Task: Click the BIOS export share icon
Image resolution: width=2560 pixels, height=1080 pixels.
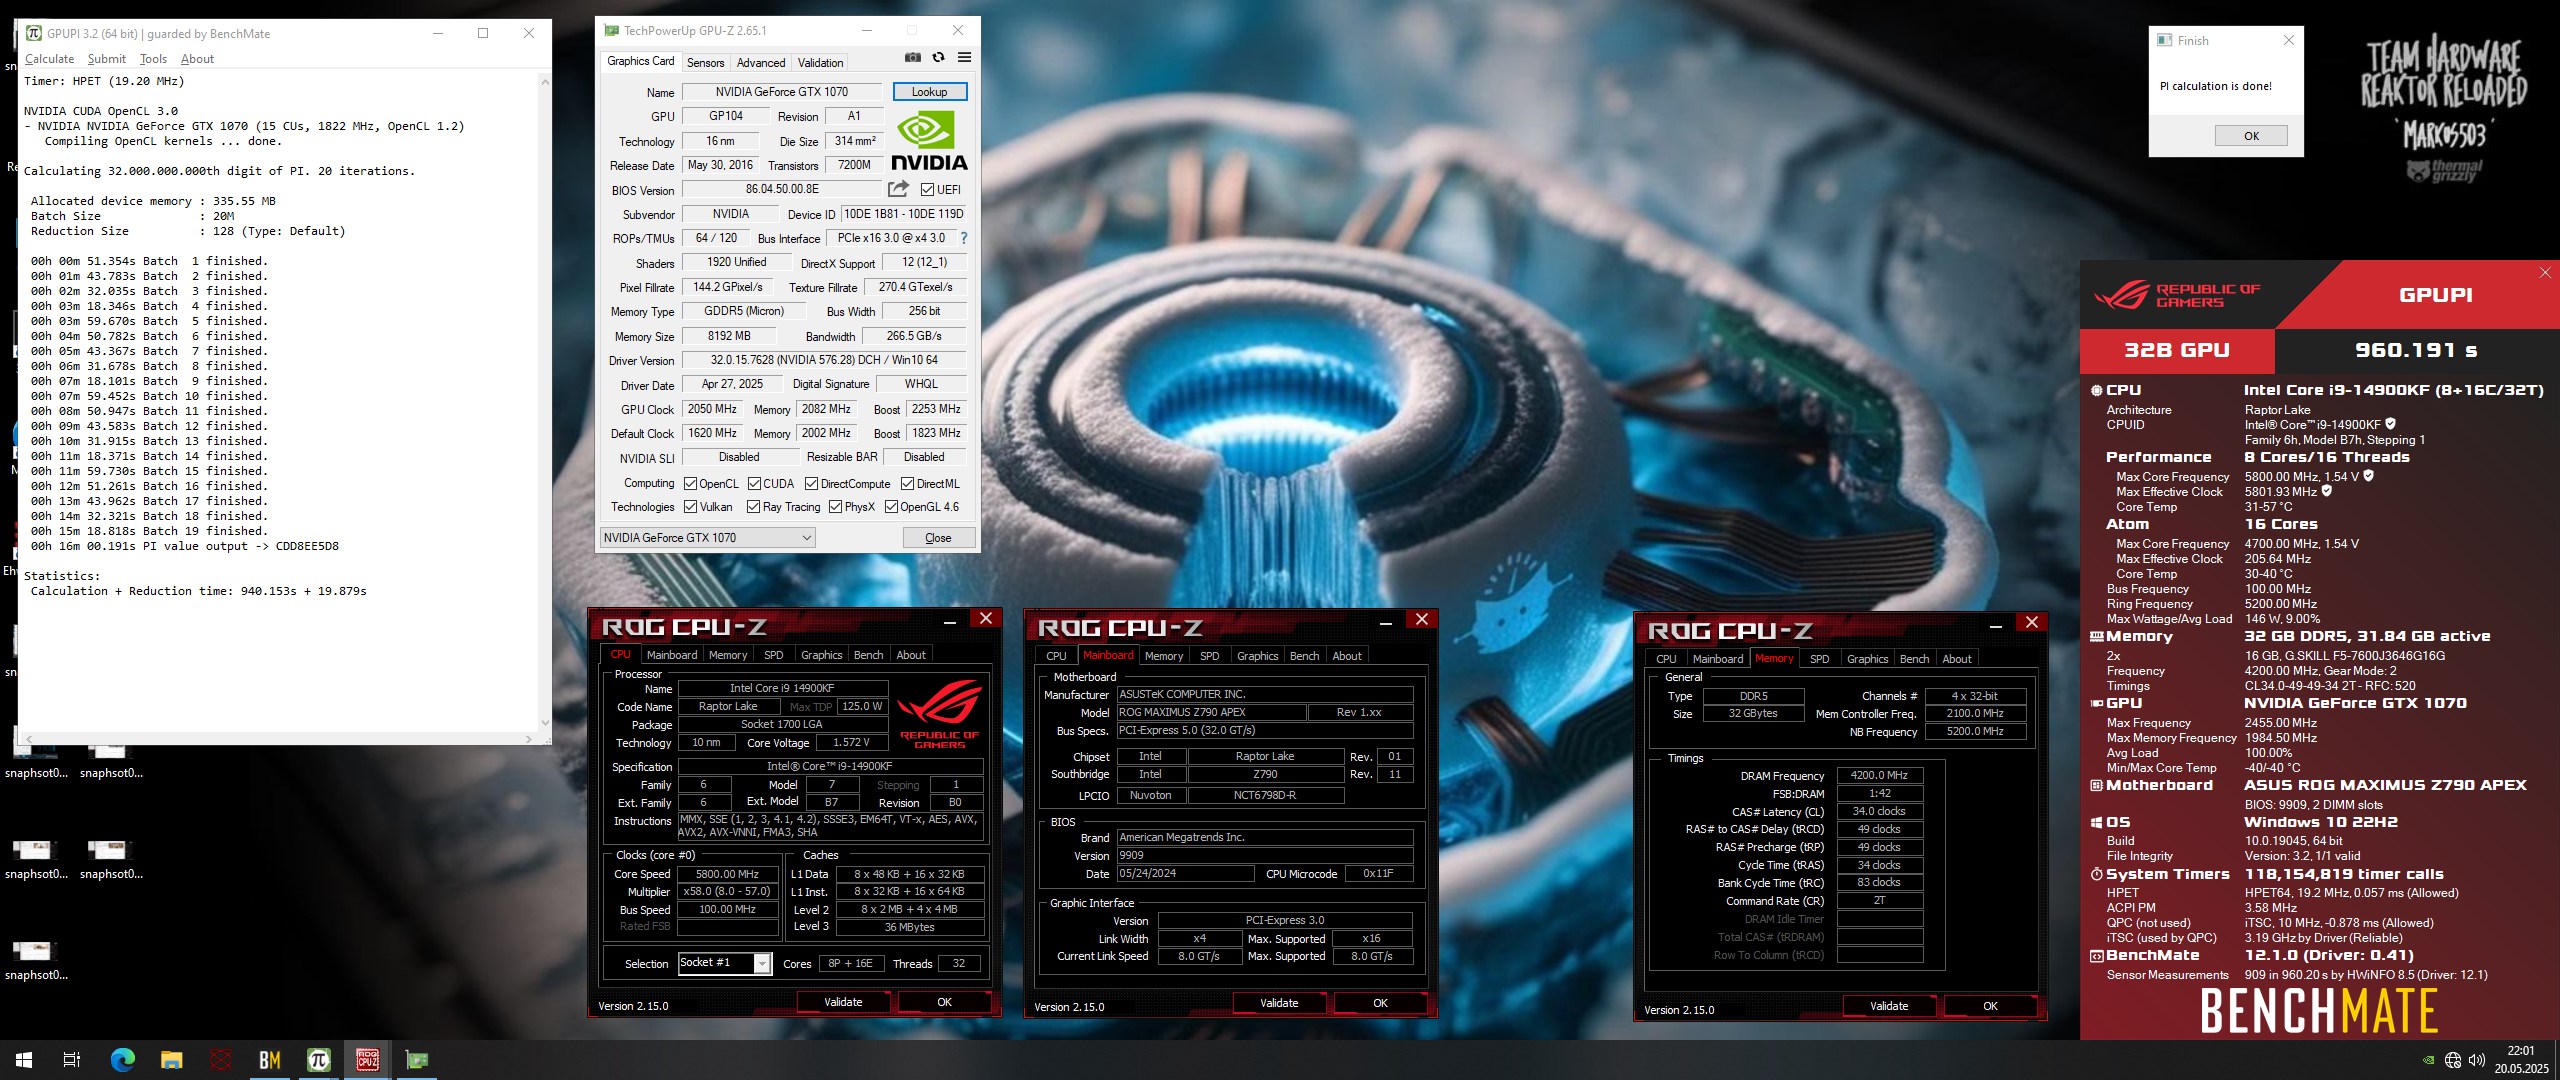Action: click(x=898, y=189)
